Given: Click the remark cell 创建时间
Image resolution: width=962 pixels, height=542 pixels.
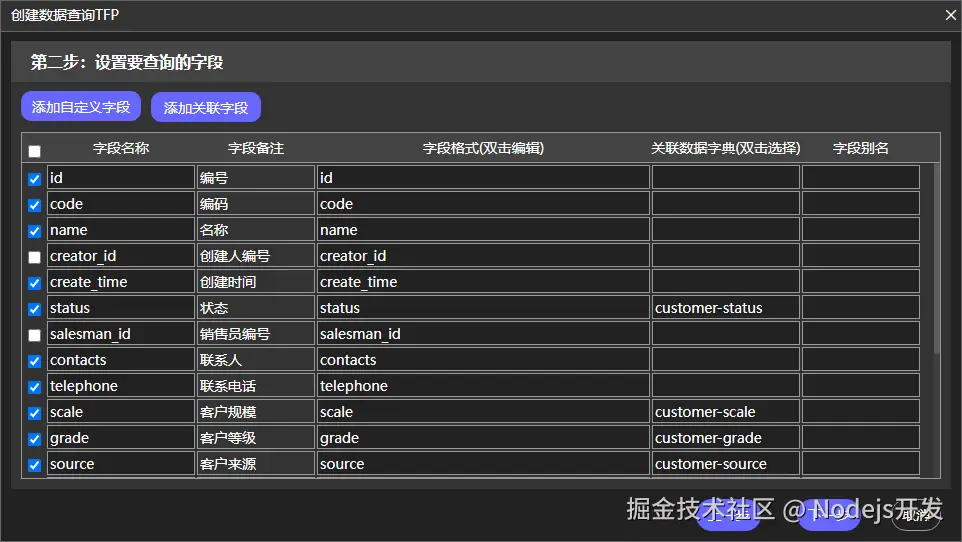Looking at the screenshot, I should coord(256,282).
